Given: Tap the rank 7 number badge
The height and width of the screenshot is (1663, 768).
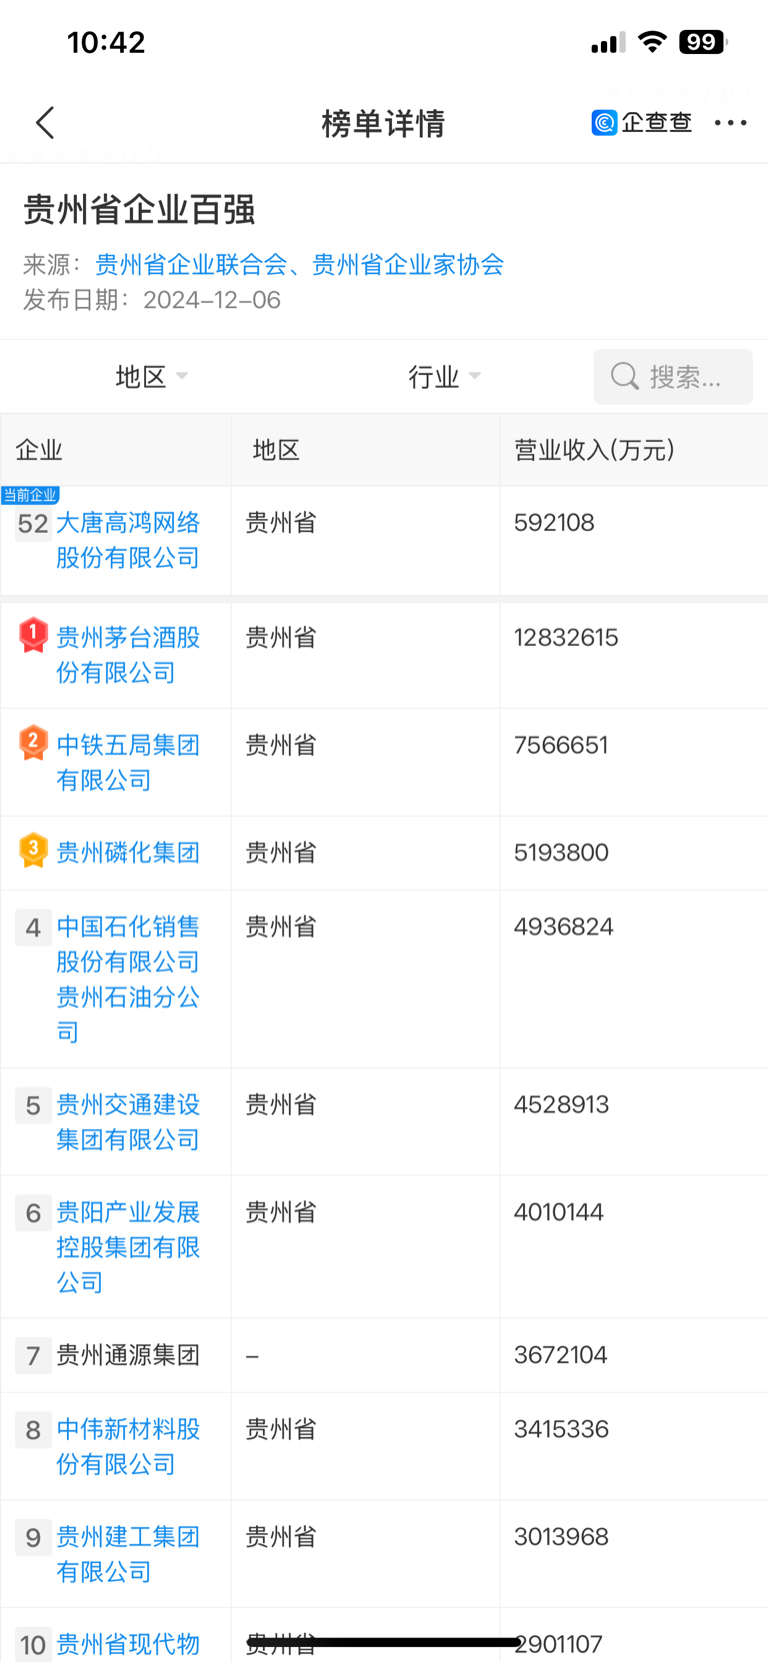Looking at the screenshot, I should pos(33,1356).
